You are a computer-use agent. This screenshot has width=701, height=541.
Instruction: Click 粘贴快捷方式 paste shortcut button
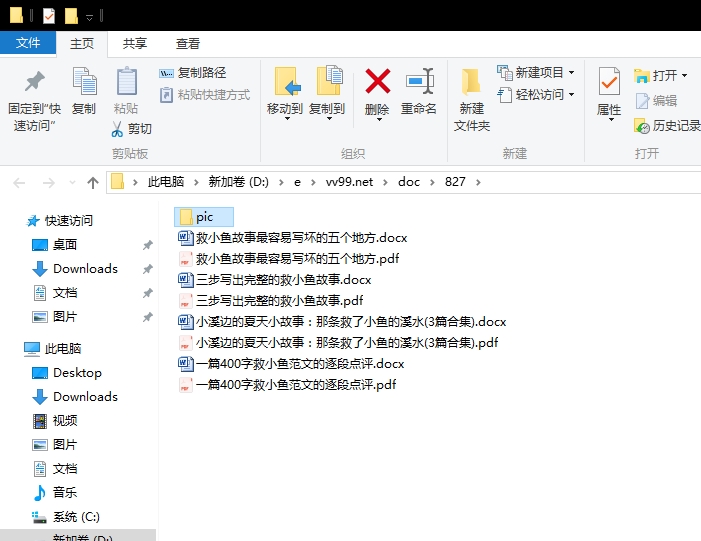tap(205, 95)
